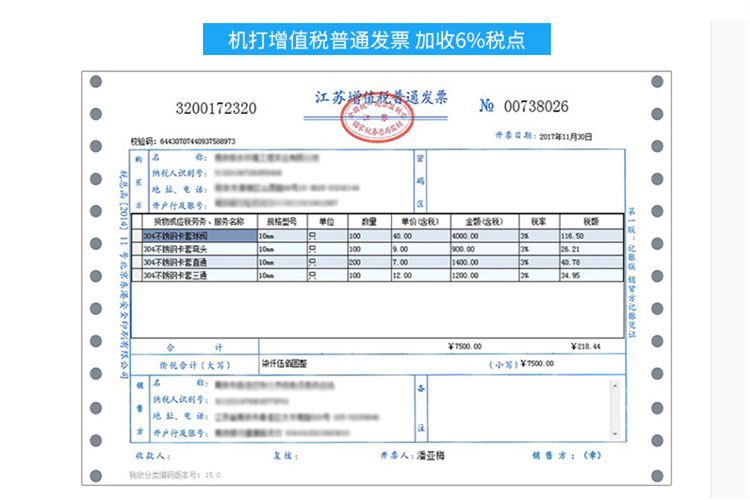Click the buyer 纳税人识别号 label
Screen dimensions: 750x500
point(180,173)
